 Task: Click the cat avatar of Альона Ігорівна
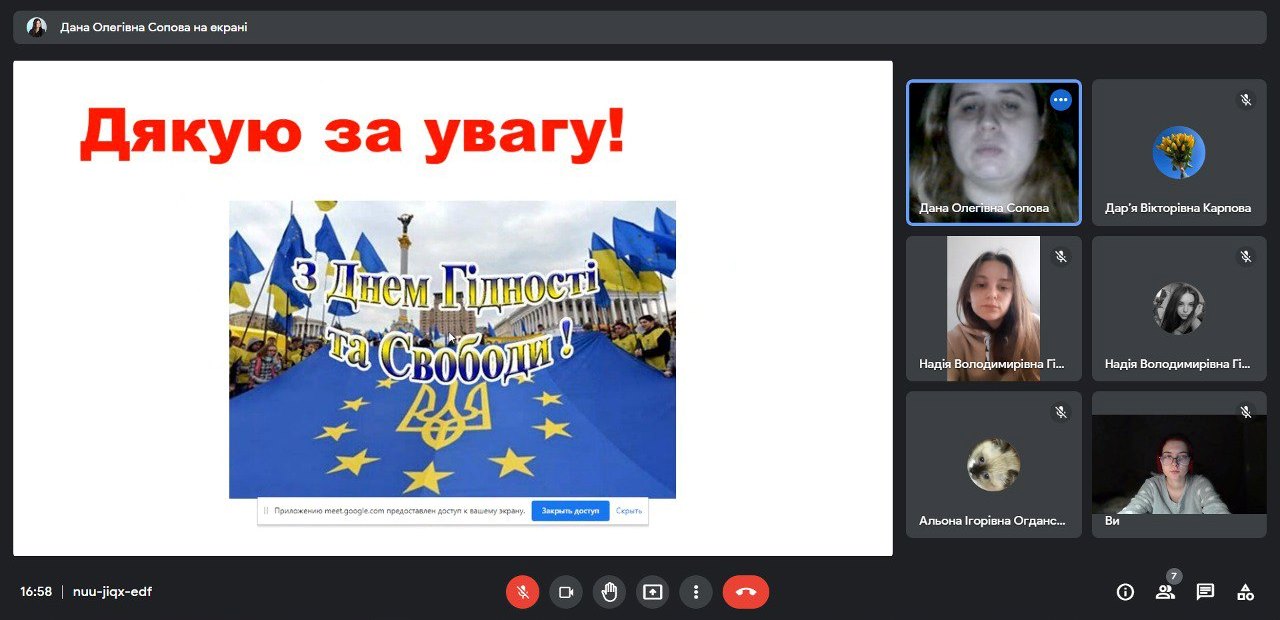[x=994, y=465]
